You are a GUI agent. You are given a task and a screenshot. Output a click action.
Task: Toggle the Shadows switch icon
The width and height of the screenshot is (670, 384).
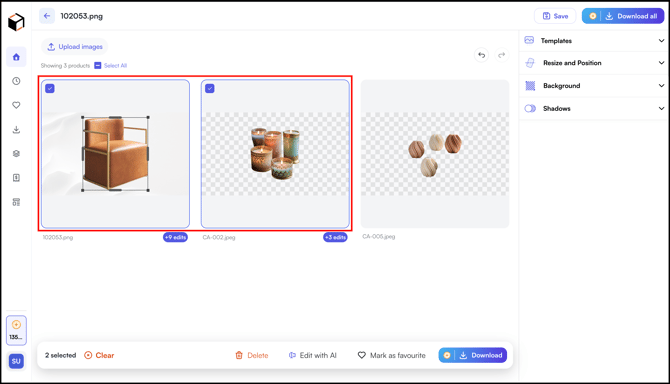pos(530,108)
